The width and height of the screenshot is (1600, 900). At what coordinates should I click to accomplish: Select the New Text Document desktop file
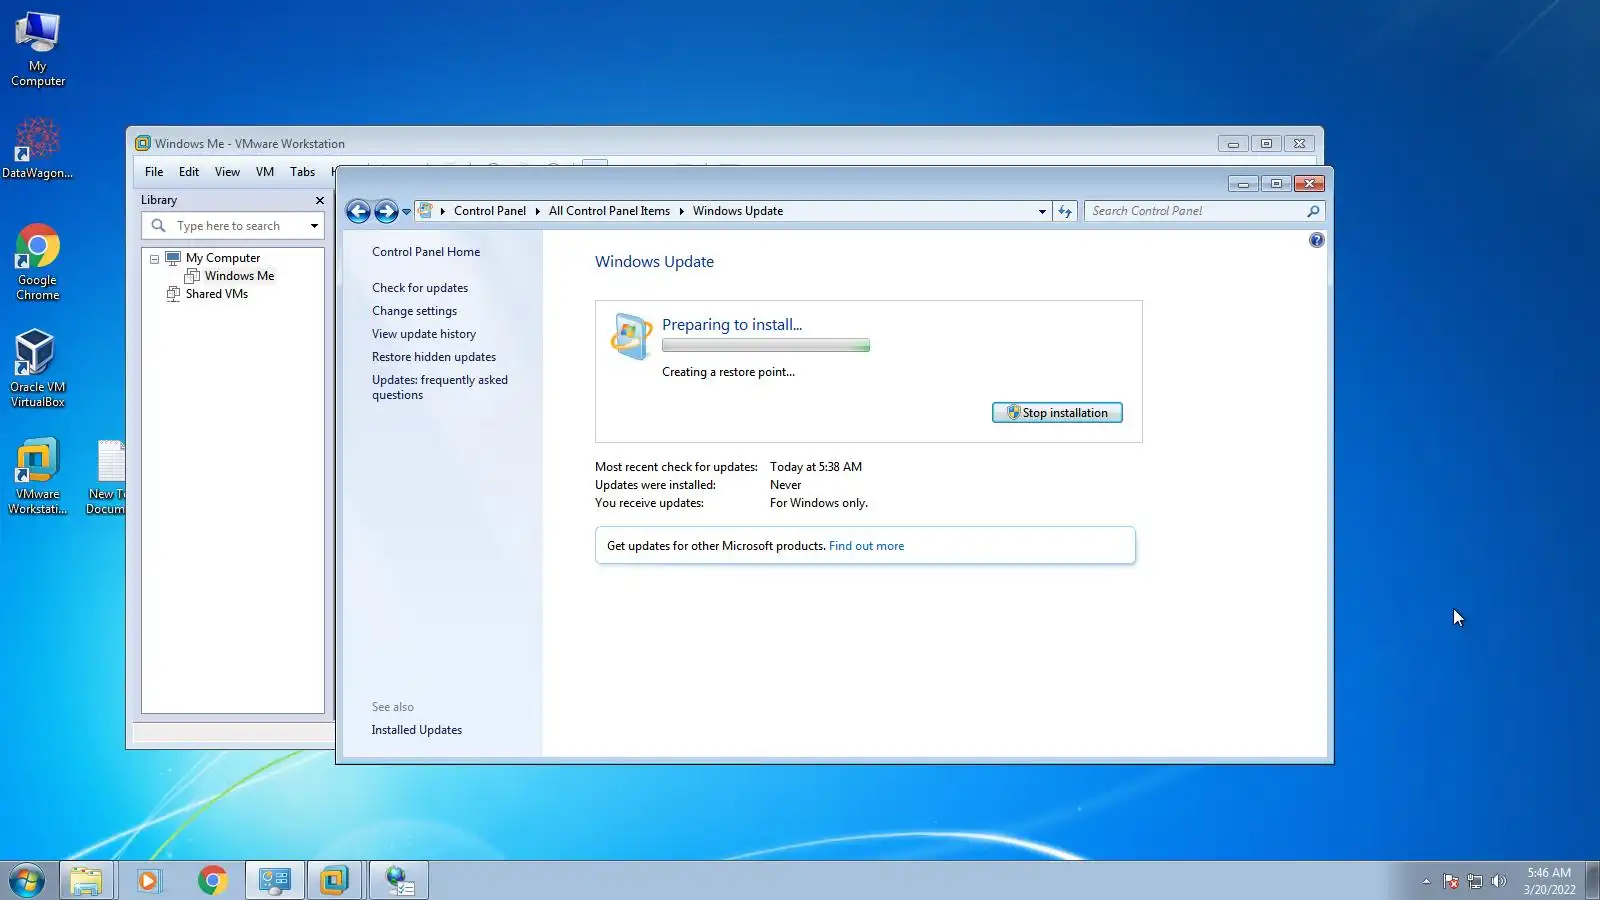pyautogui.click(x=106, y=477)
